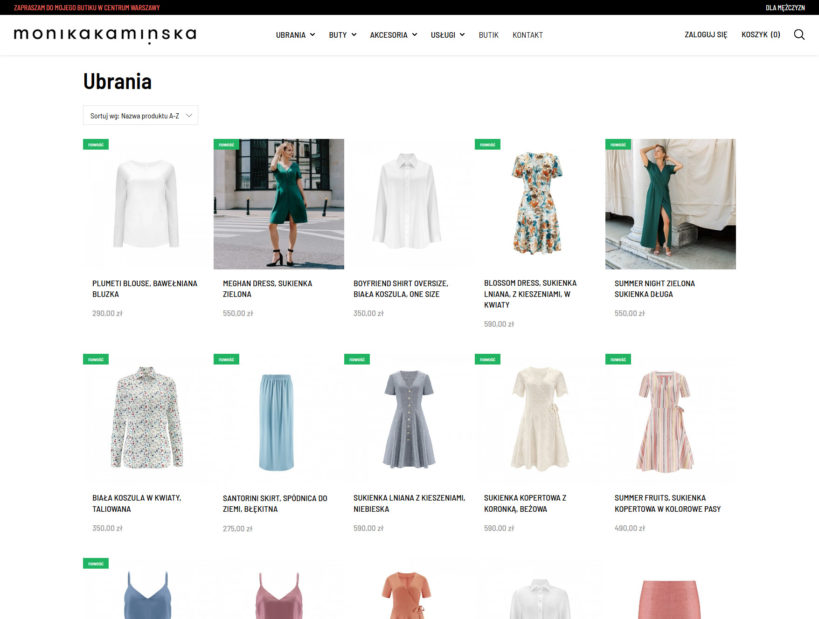Open Sukienka kopertowa z koronką title

tap(525, 503)
